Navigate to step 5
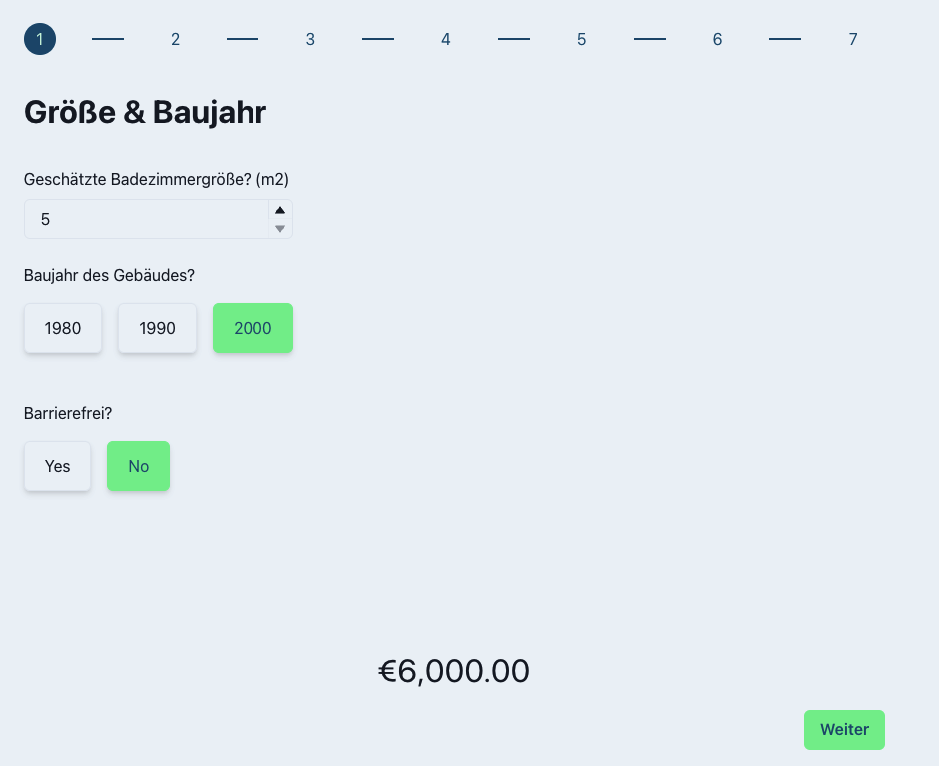The width and height of the screenshot is (939, 766). (581, 39)
